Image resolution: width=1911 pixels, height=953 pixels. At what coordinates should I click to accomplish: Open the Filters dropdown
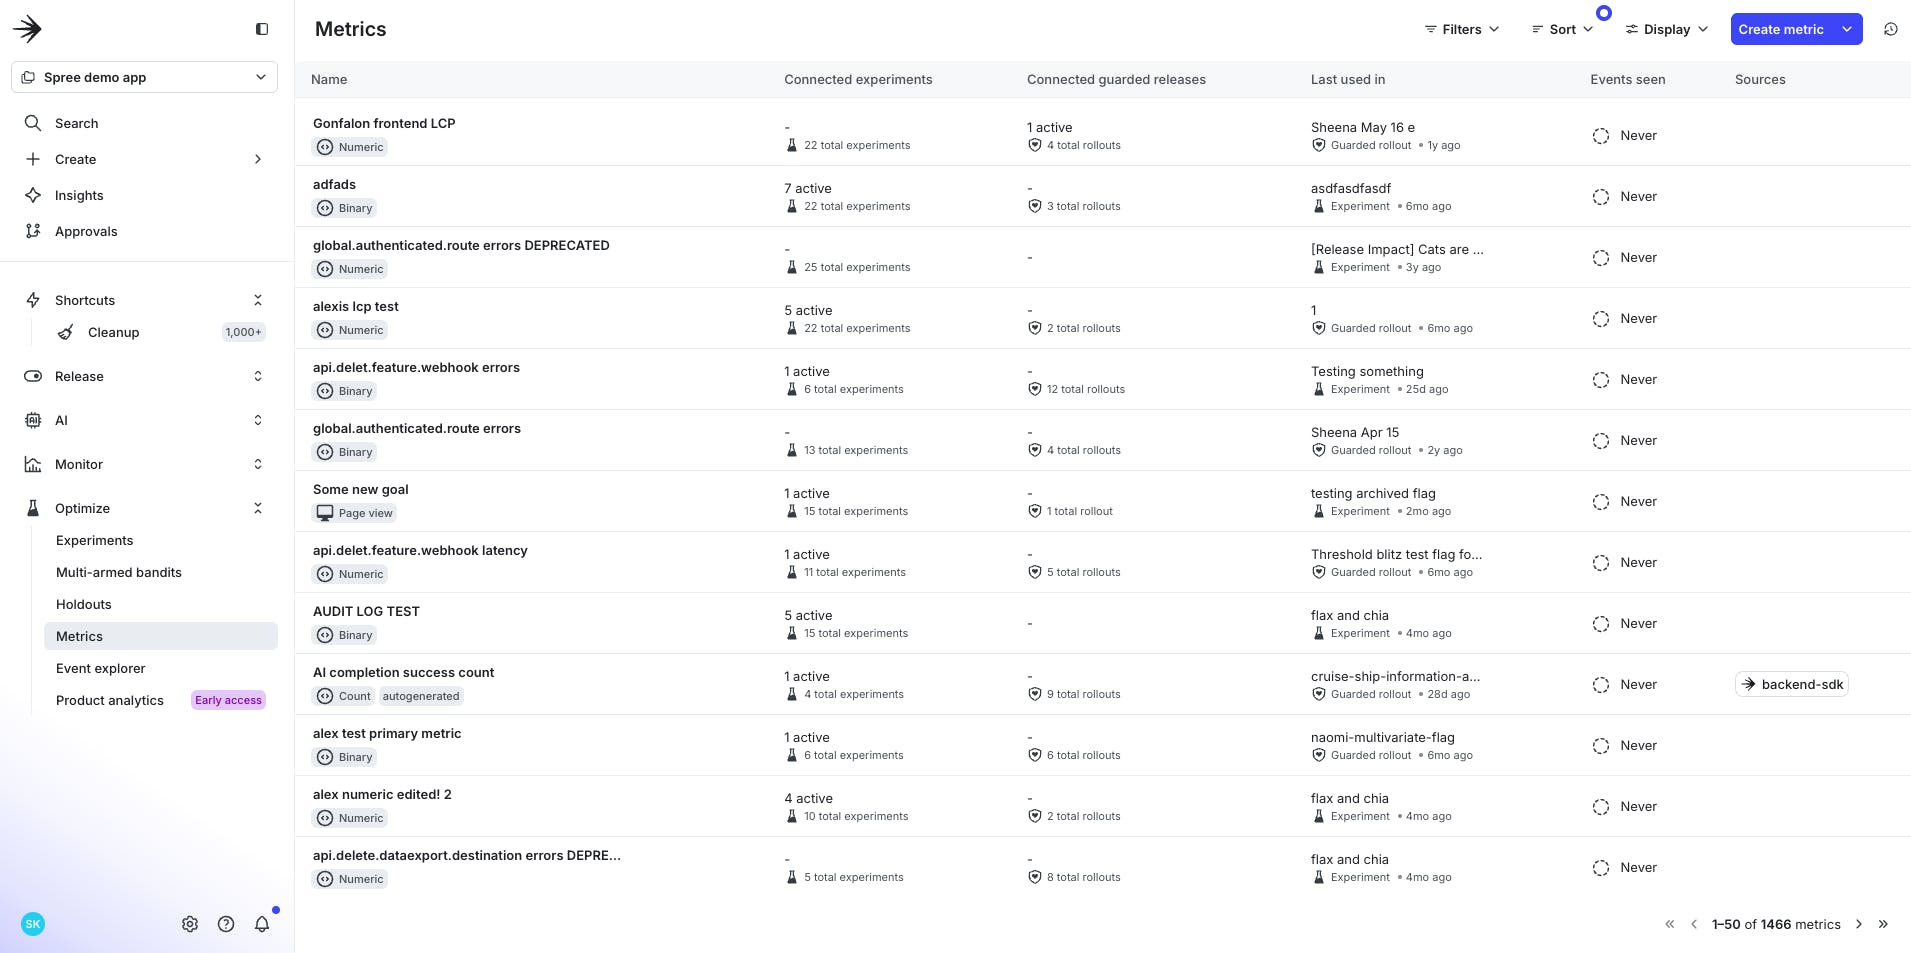pyautogui.click(x=1461, y=29)
